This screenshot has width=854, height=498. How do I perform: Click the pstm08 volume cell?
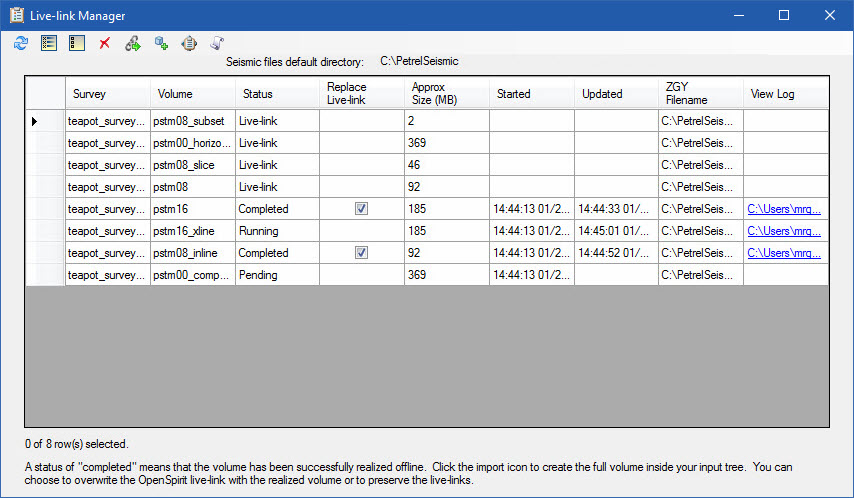tap(193, 187)
